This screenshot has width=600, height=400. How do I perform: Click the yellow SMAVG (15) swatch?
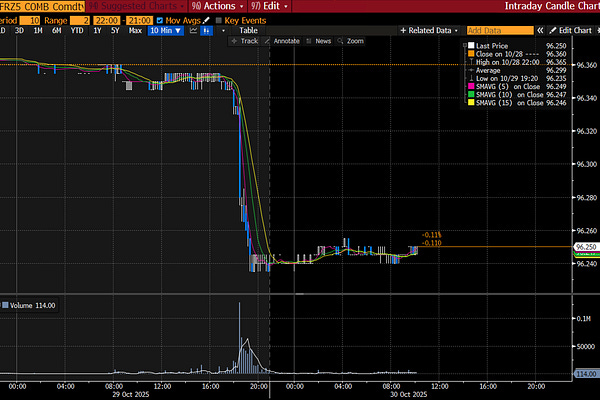pyautogui.click(x=471, y=103)
